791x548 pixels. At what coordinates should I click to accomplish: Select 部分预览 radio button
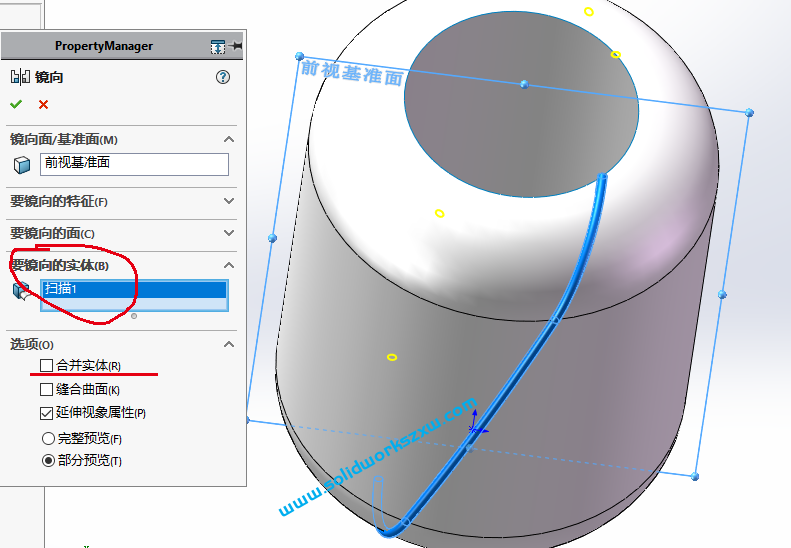pyautogui.click(x=48, y=461)
